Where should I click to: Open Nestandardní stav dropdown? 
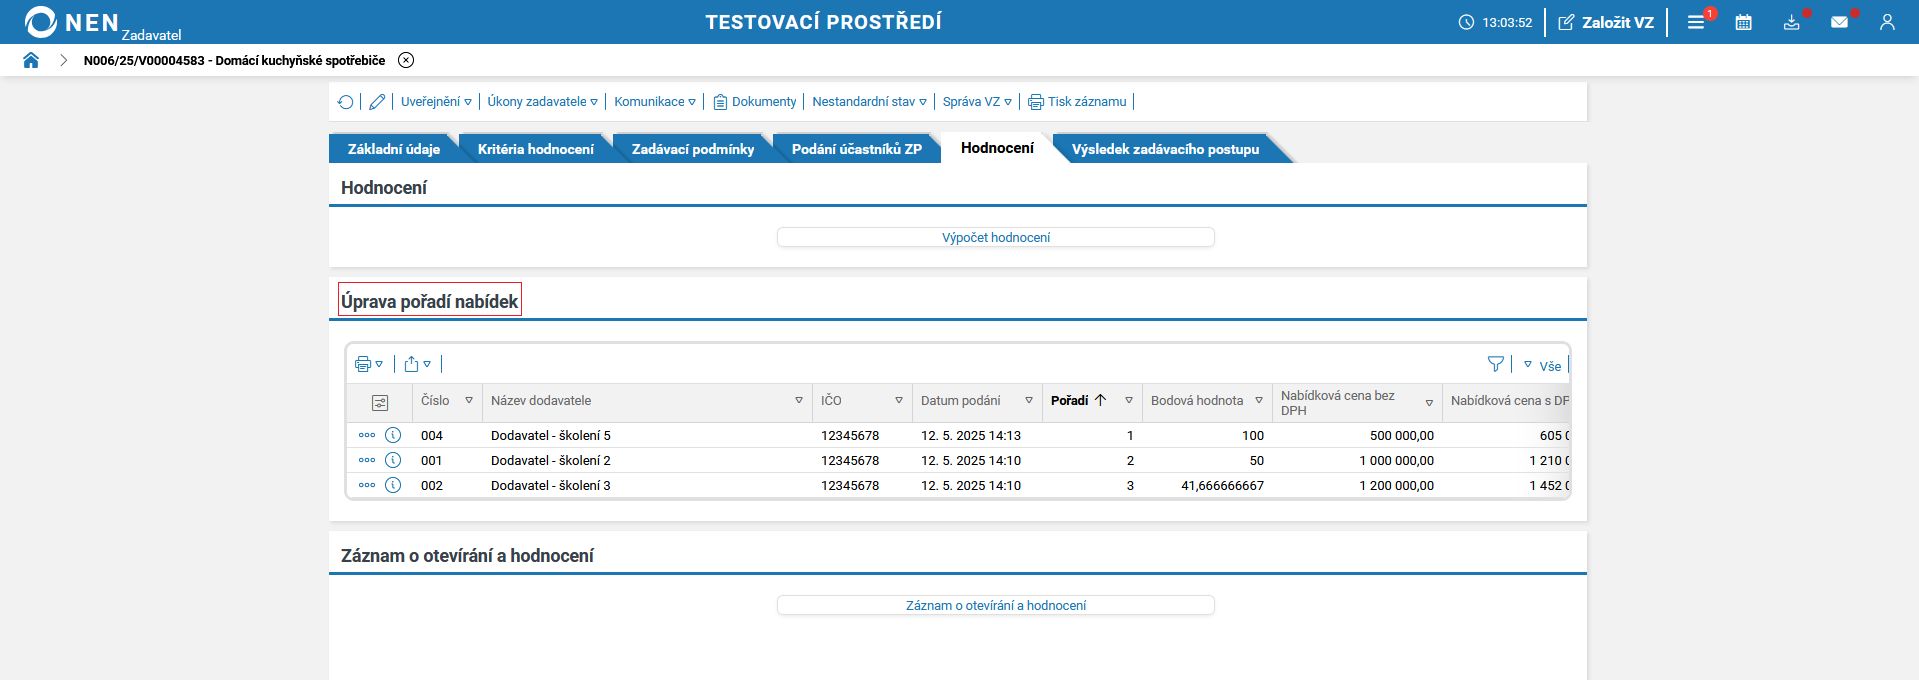(869, 102)
